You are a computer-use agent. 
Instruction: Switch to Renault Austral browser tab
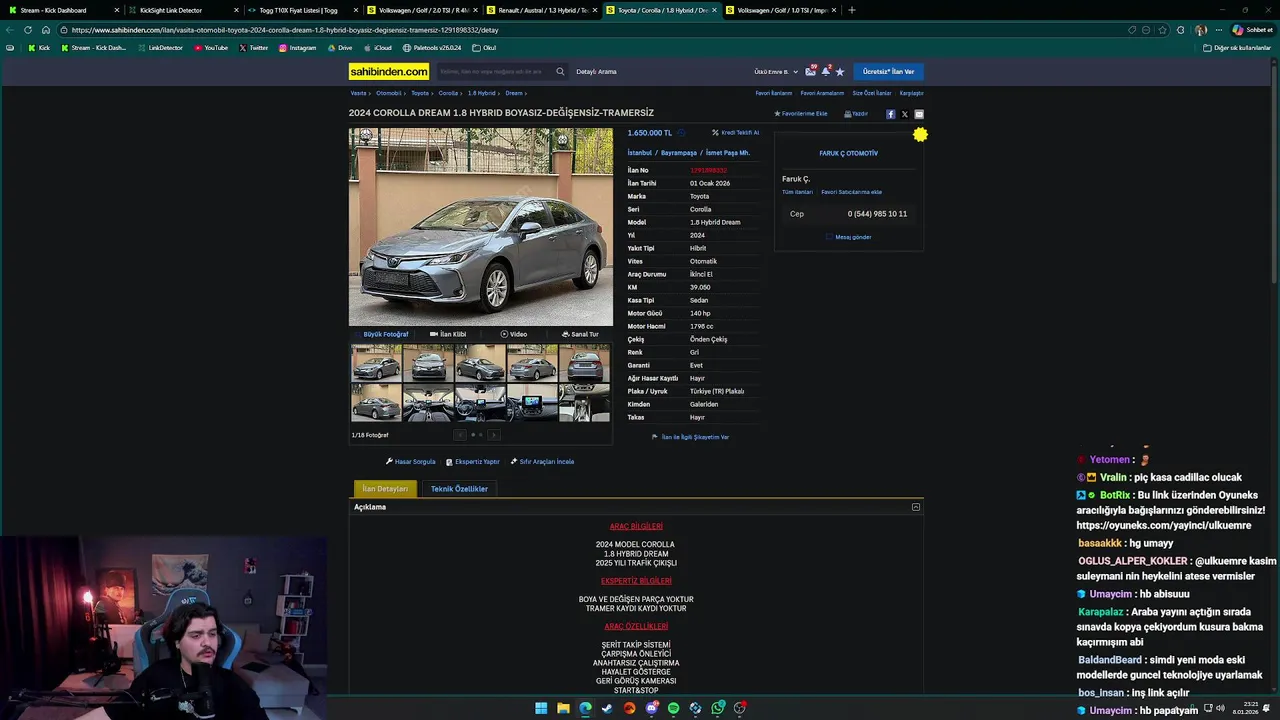tap(543, 10)
